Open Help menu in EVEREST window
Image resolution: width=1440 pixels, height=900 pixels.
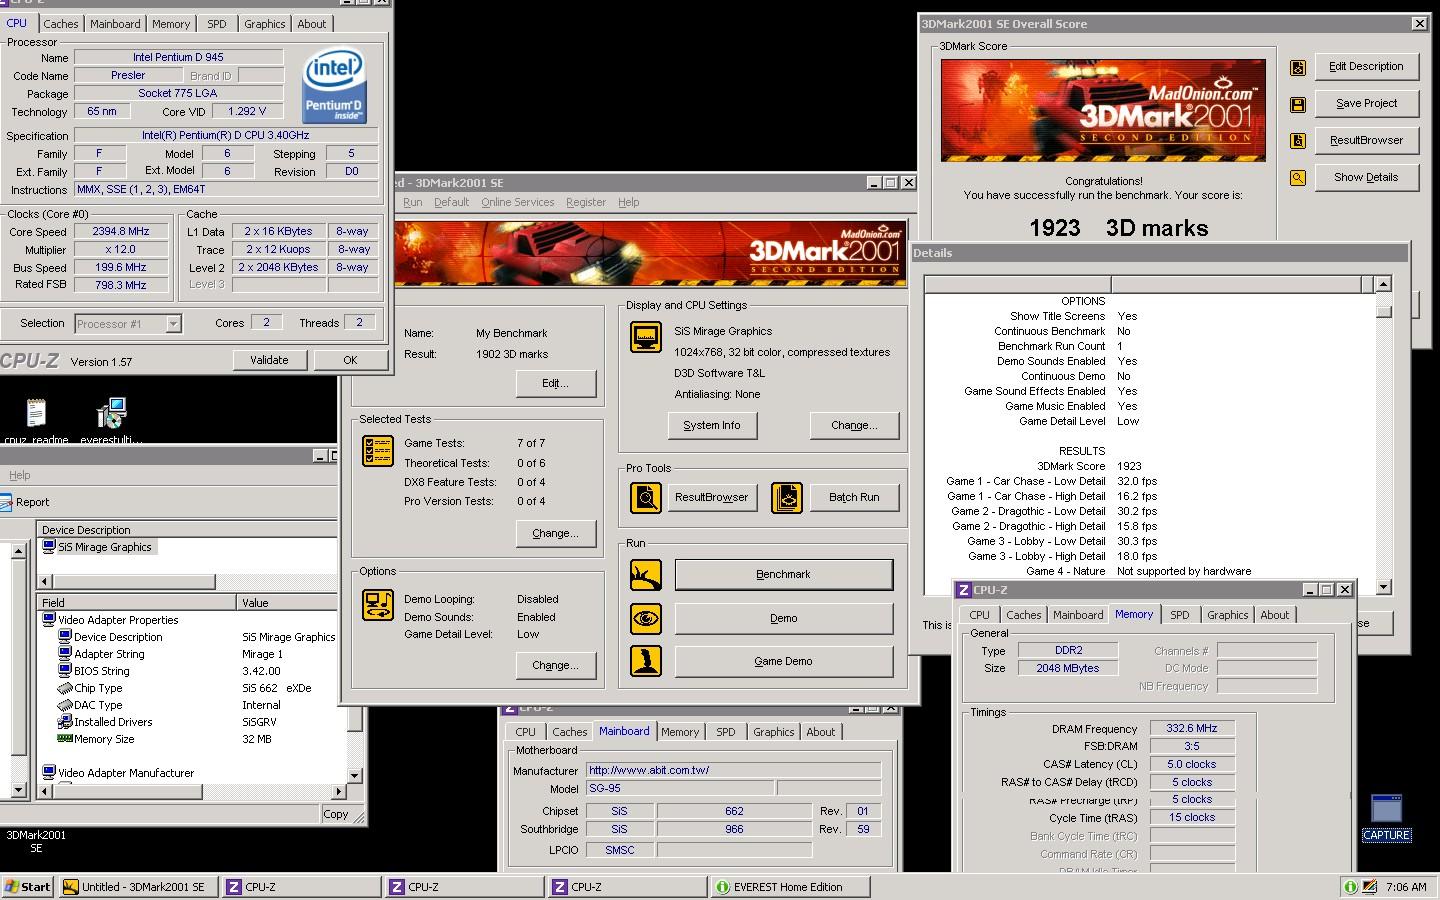[x=19, y=475]
